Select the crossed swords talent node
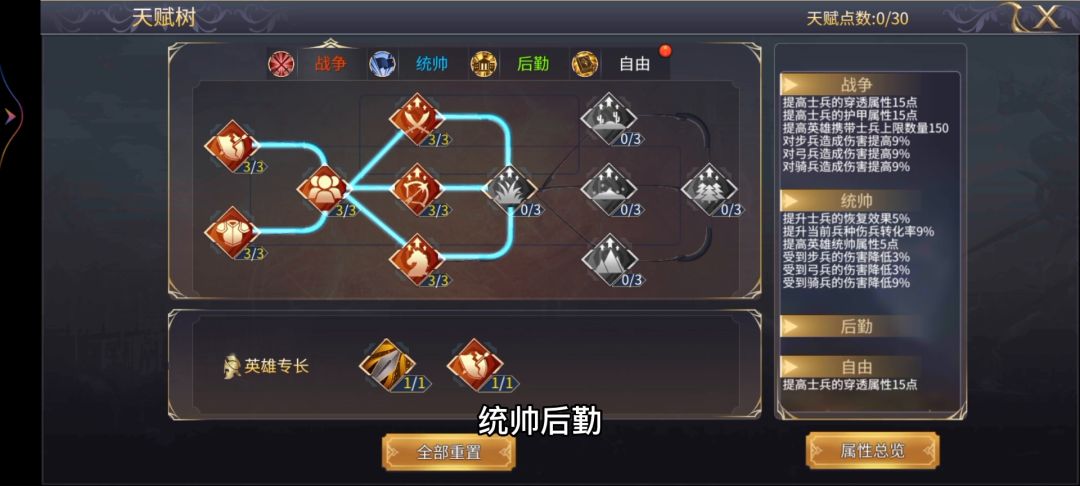This screenshot has height=486, width=1080. coord(416,118)
